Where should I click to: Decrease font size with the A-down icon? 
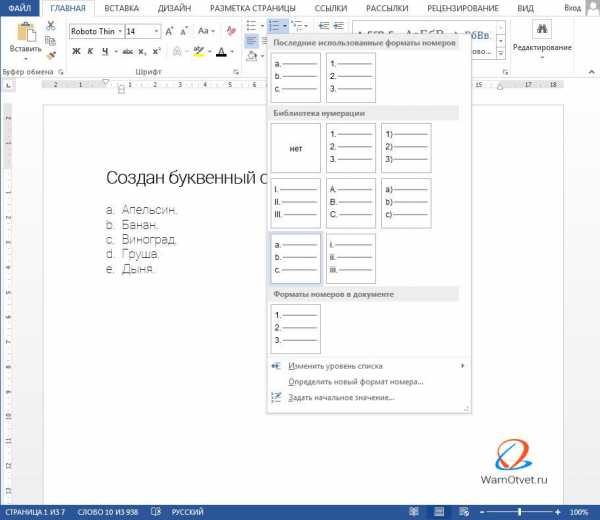click(x=184, y=31)
